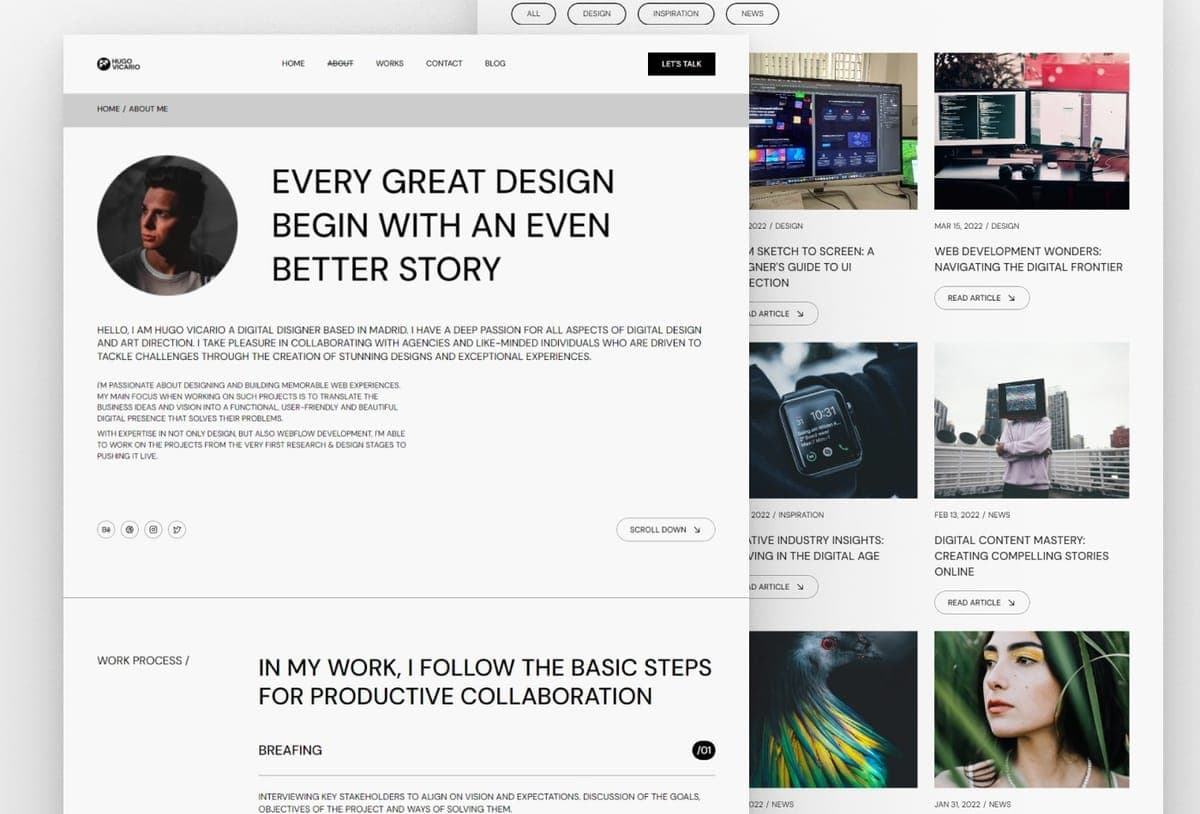
Task: Expand the Breafing process step
Action: point(486,751)
